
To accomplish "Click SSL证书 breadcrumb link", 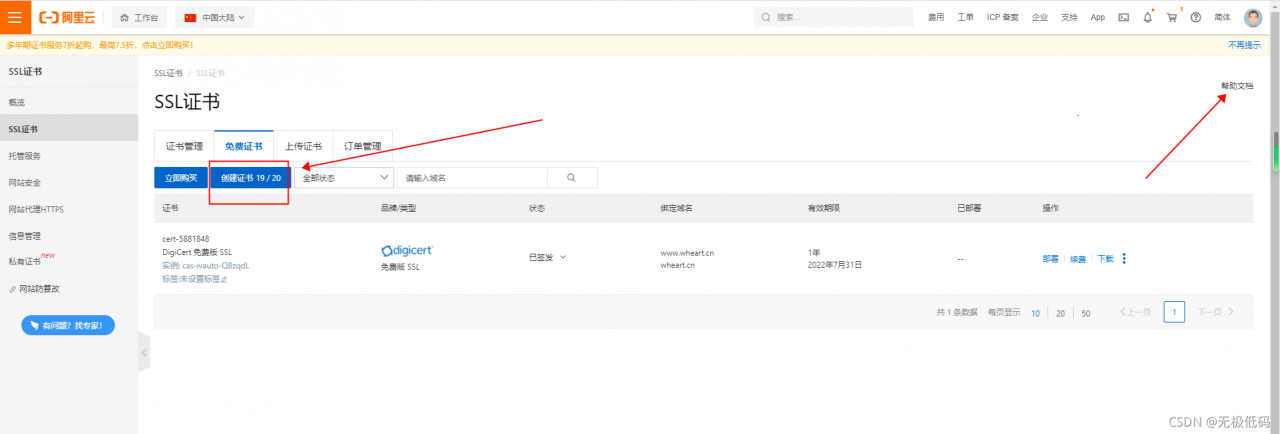I will pyautogui.click(x=168, y=73).
